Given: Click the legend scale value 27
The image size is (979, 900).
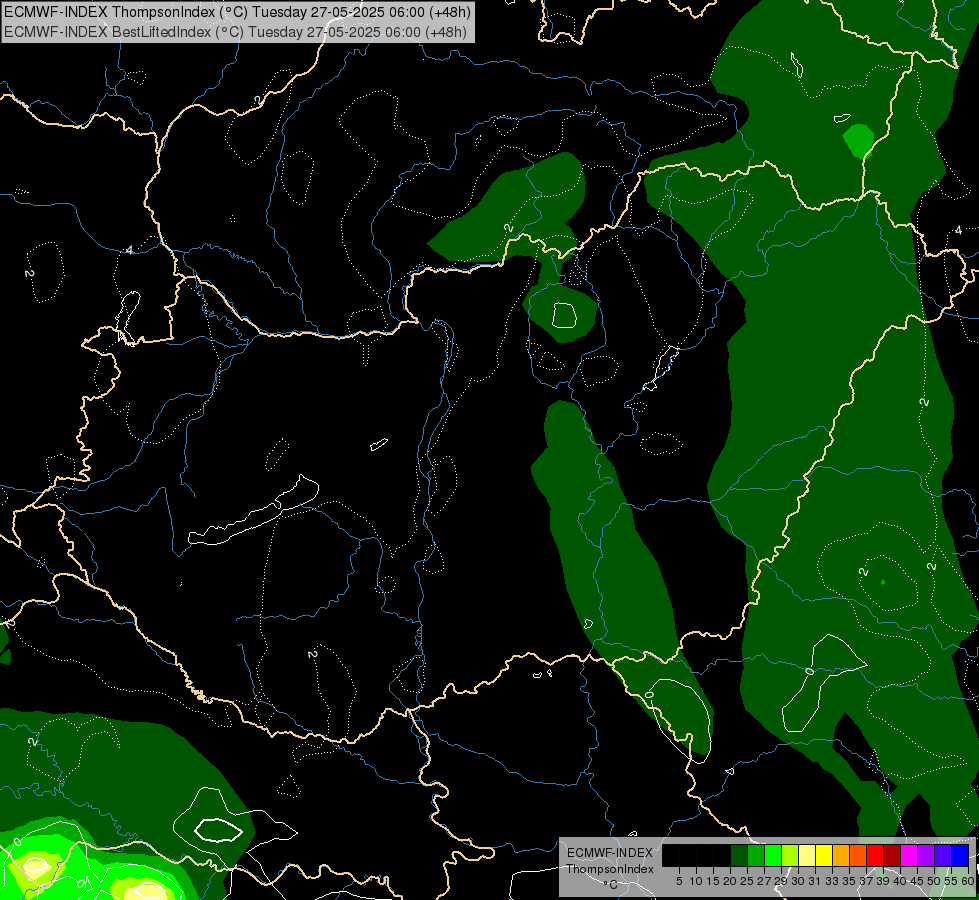Looking at the screenshot, I should click(764, 881).
